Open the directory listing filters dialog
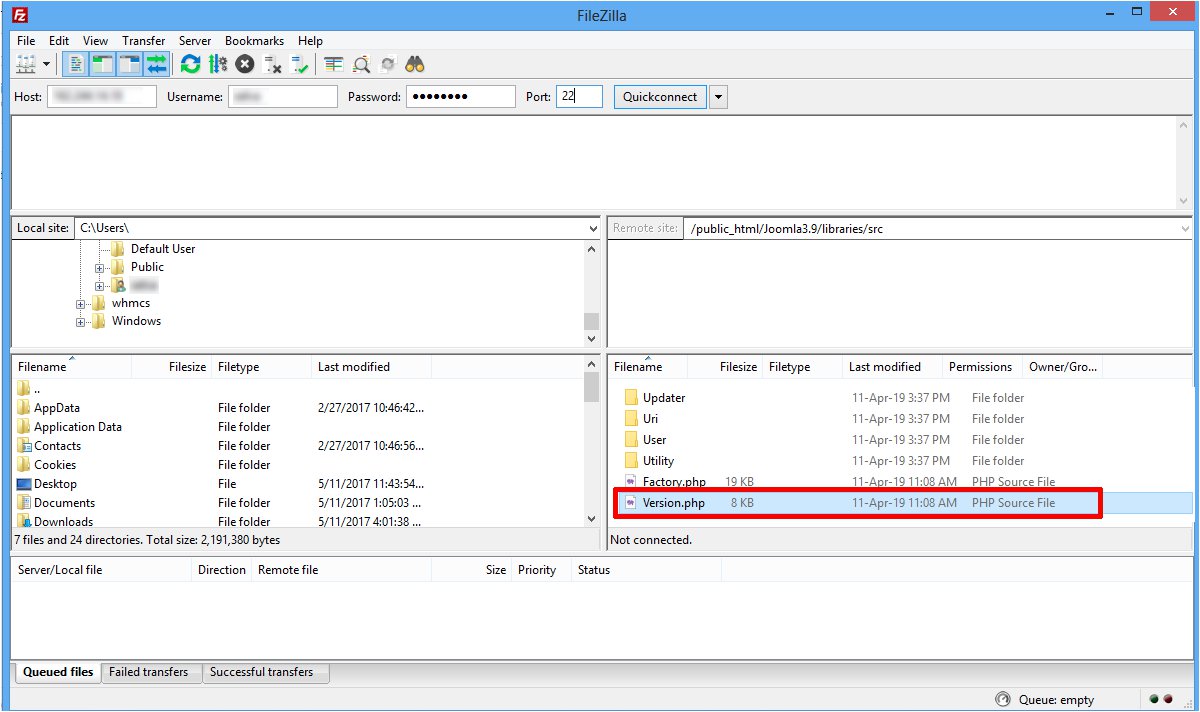 pyautogui.click(x=334, y=65)
